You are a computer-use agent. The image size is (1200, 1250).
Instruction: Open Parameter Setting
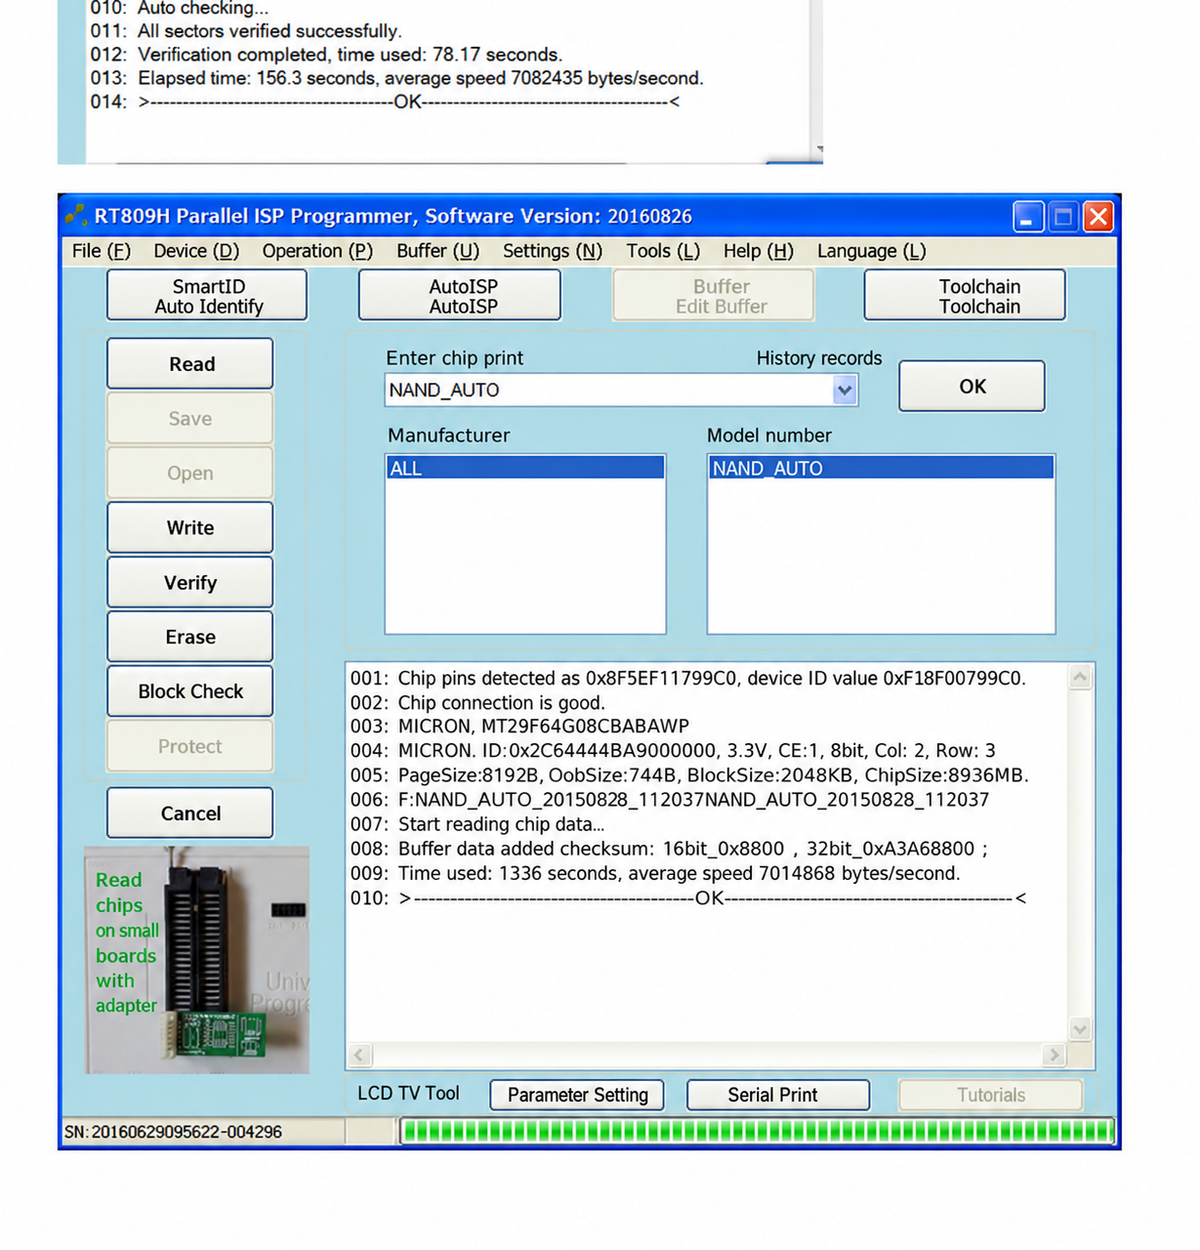point(578,1095)
